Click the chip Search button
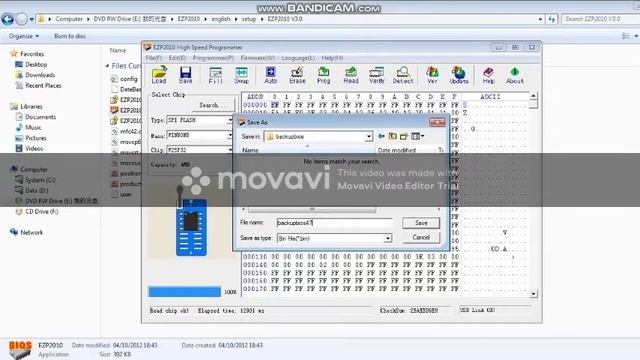This screenshot has height=360, width=640. pos(213,105)
